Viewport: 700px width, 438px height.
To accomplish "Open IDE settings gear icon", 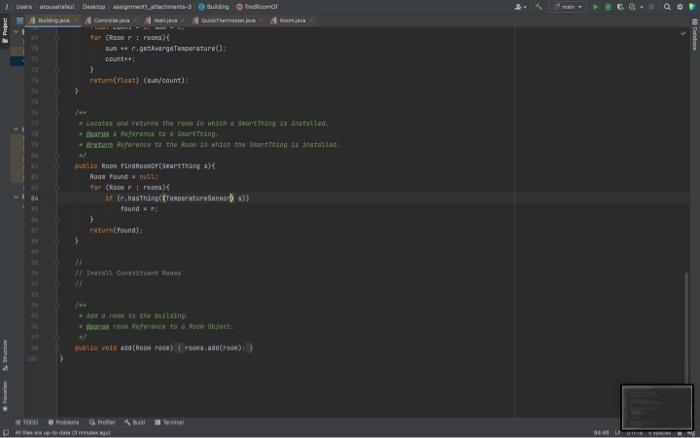I will (x=680, y=7).
